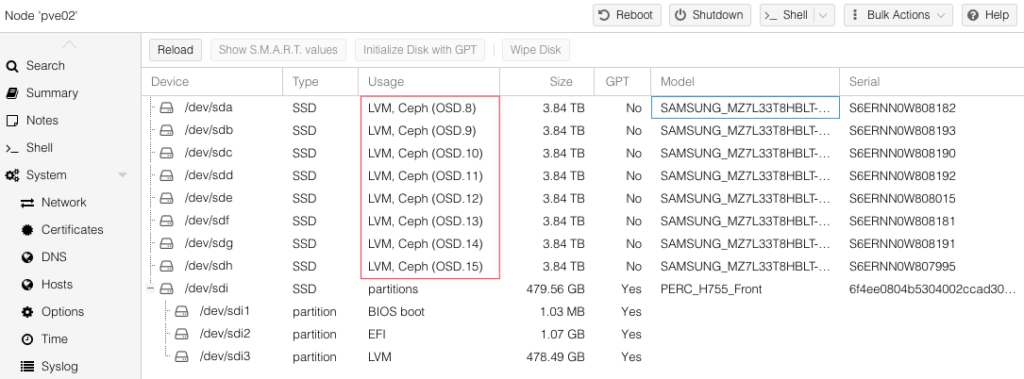
Task: Select the PERC_H755_Front model cell
Action: point(745,289)
